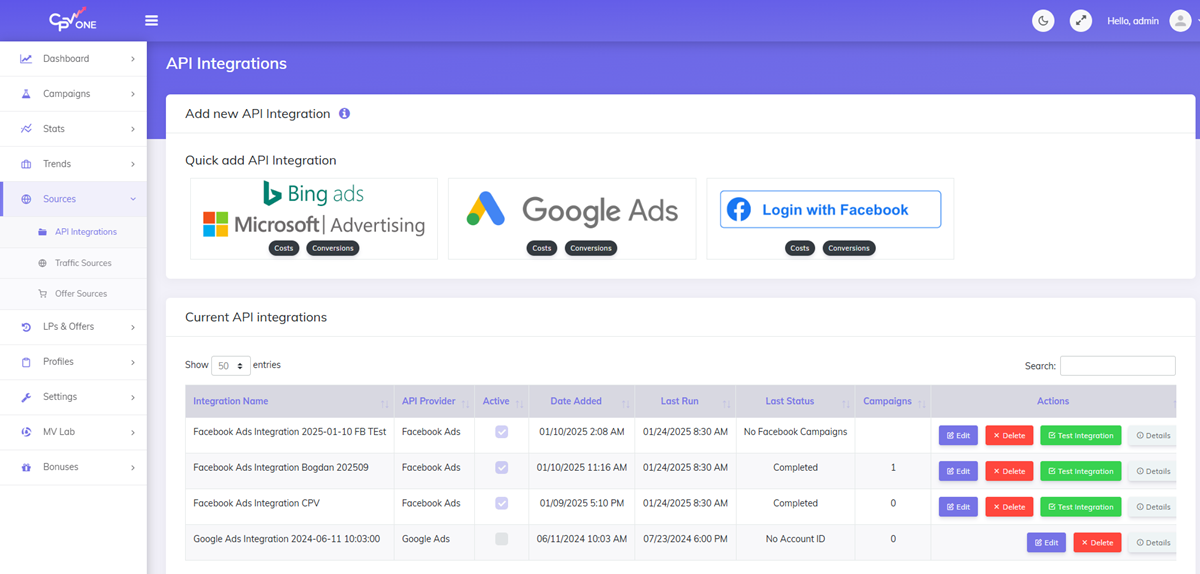Edit the Bogdan 202509 integration
The height and width of the screenshot is (574, 1200).
pyautogui.click(x=958, y=471)
